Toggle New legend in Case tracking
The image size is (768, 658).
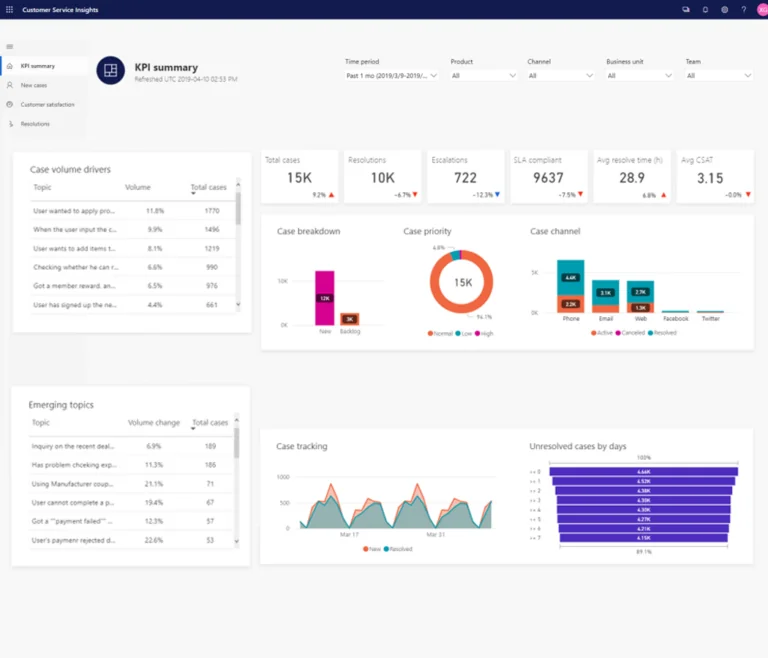tap(372, 549)
